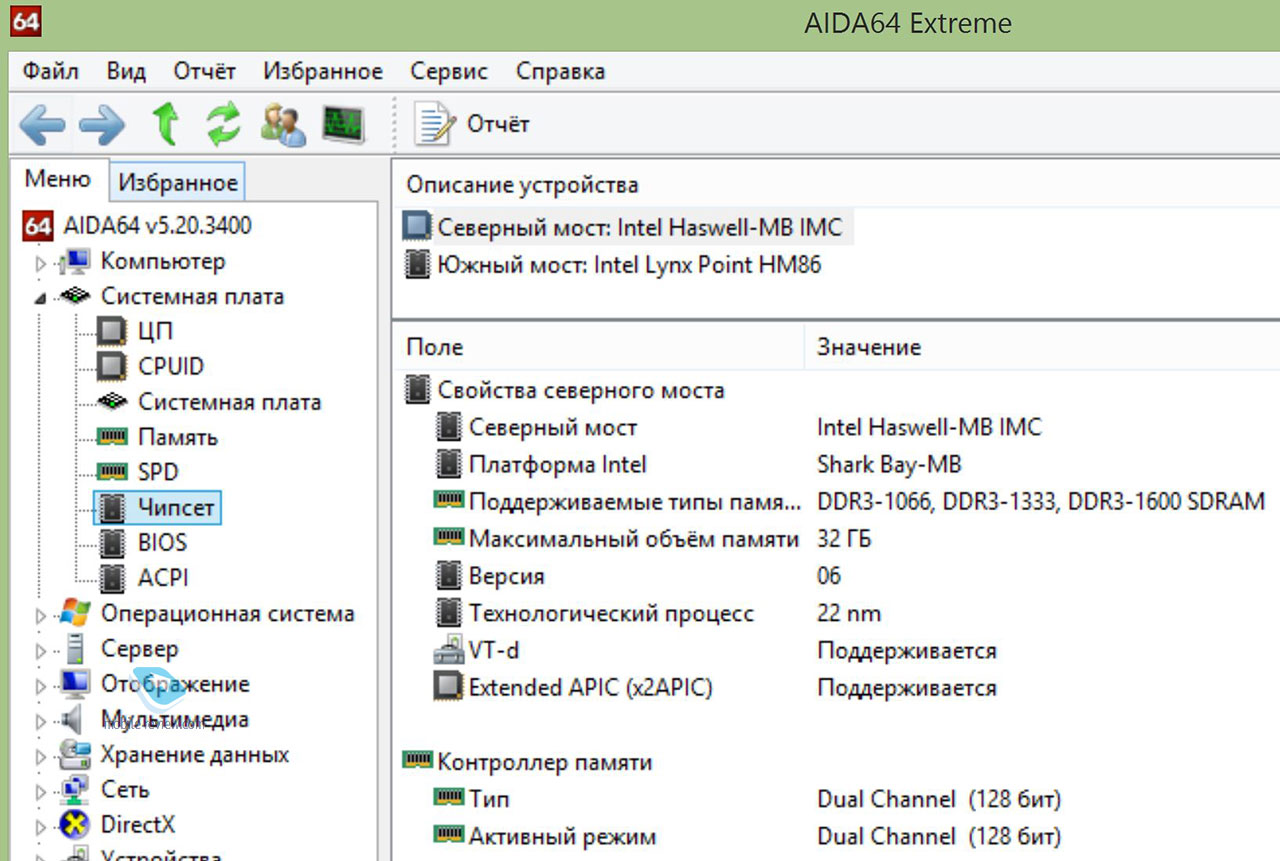The height and width of the screenshot is (861, 1280).
Task: Open the Справка menu
Action: 560,72
